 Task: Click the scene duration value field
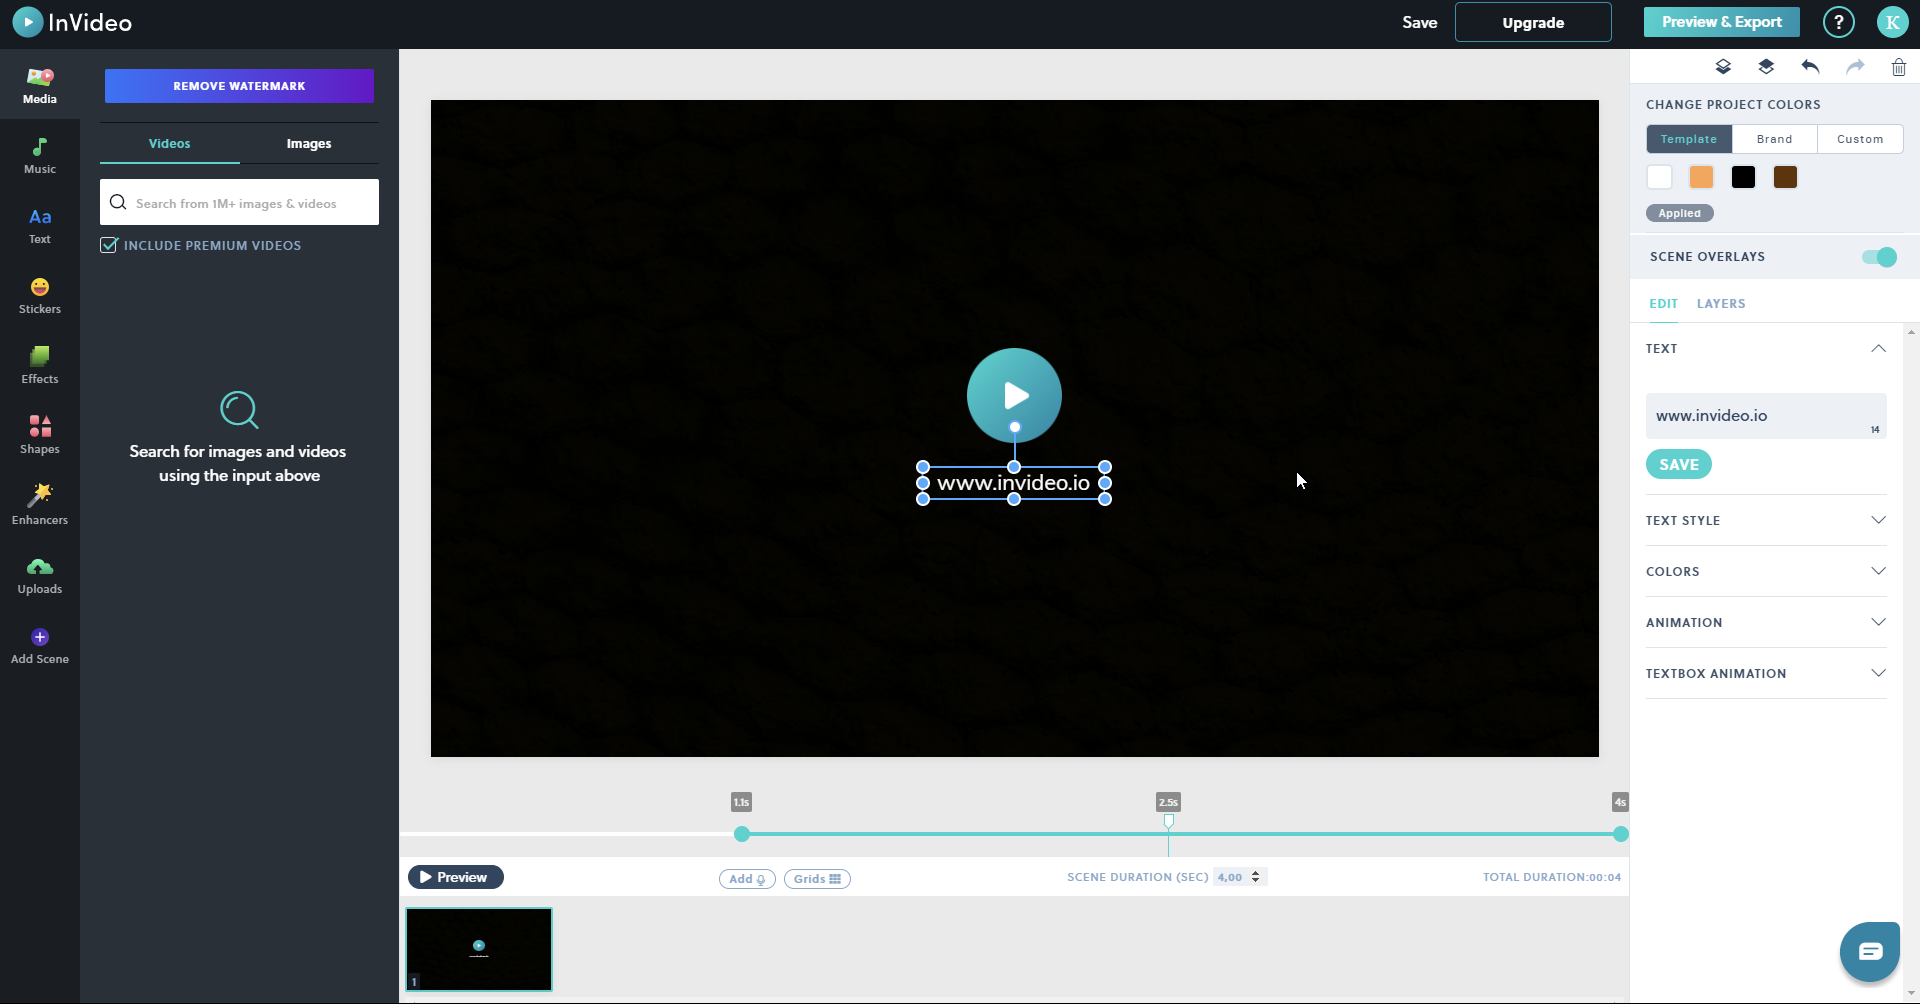click(x=1231, y=877)
